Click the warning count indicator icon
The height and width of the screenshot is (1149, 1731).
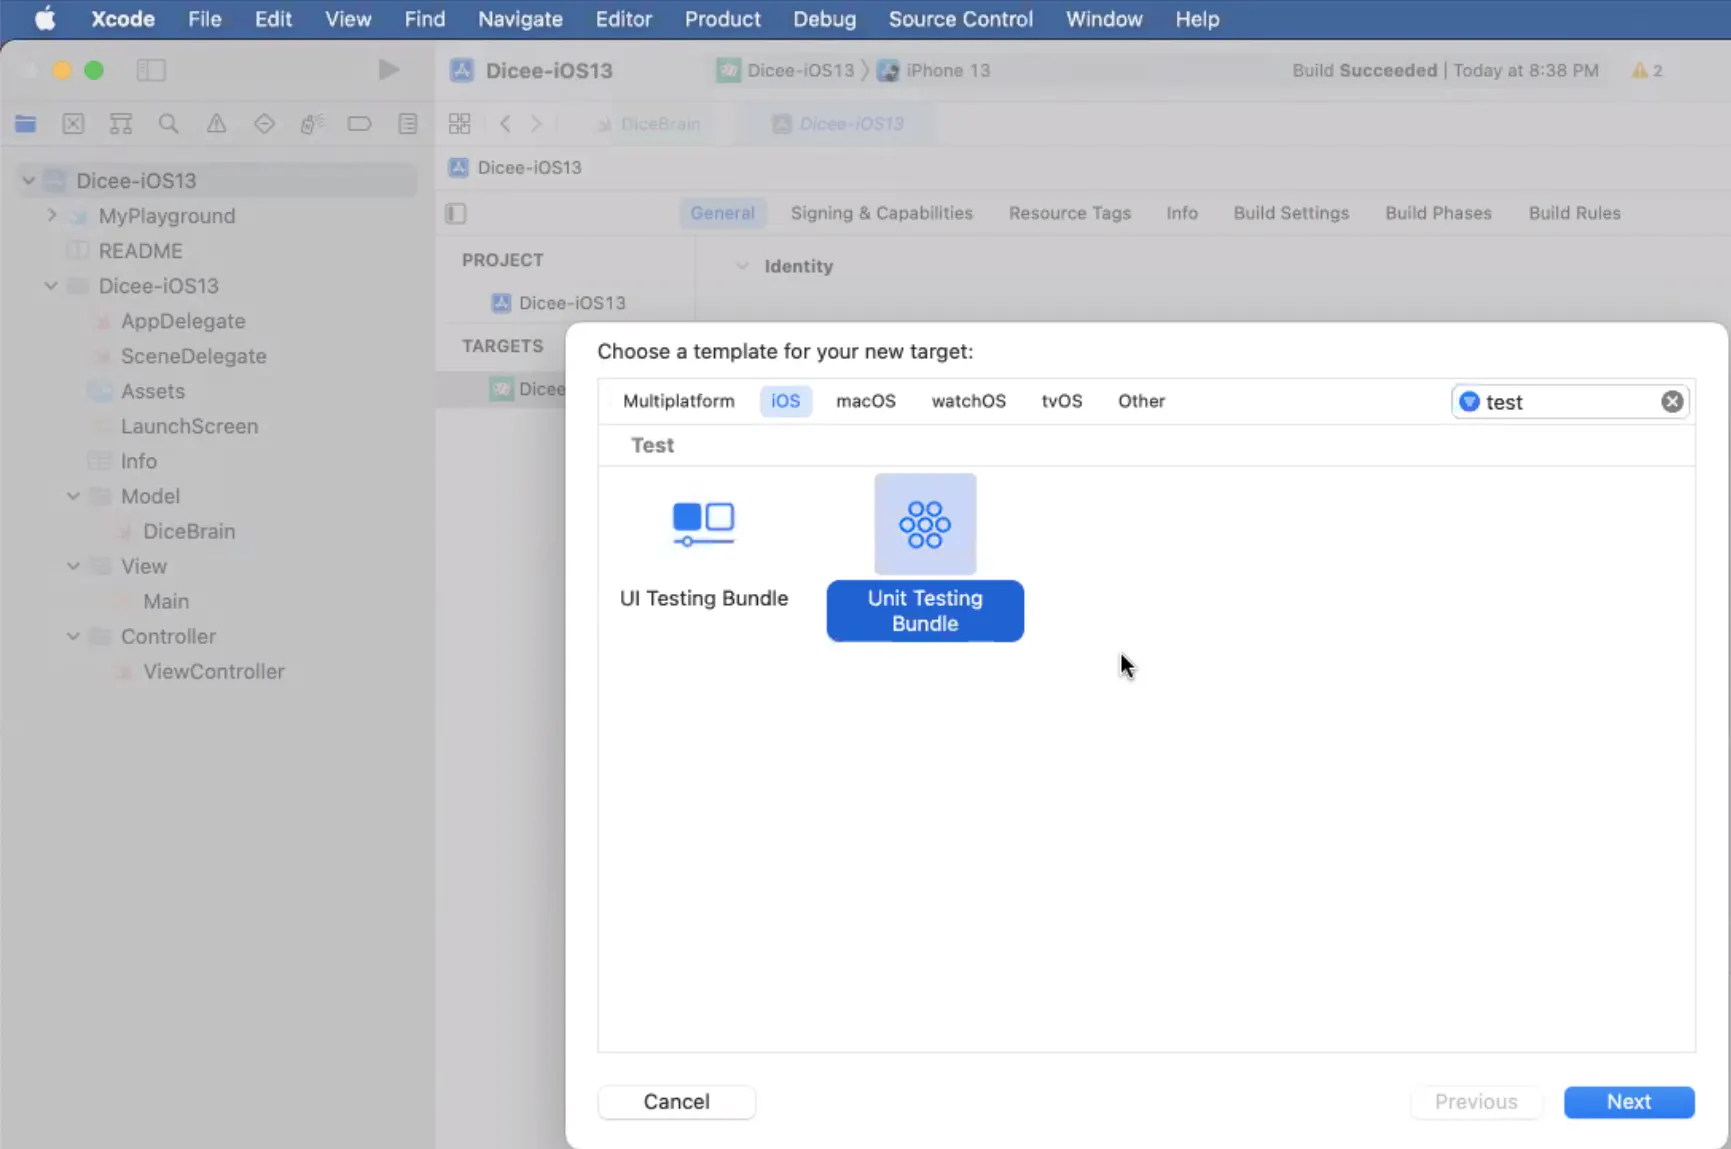pos(1639,70)
